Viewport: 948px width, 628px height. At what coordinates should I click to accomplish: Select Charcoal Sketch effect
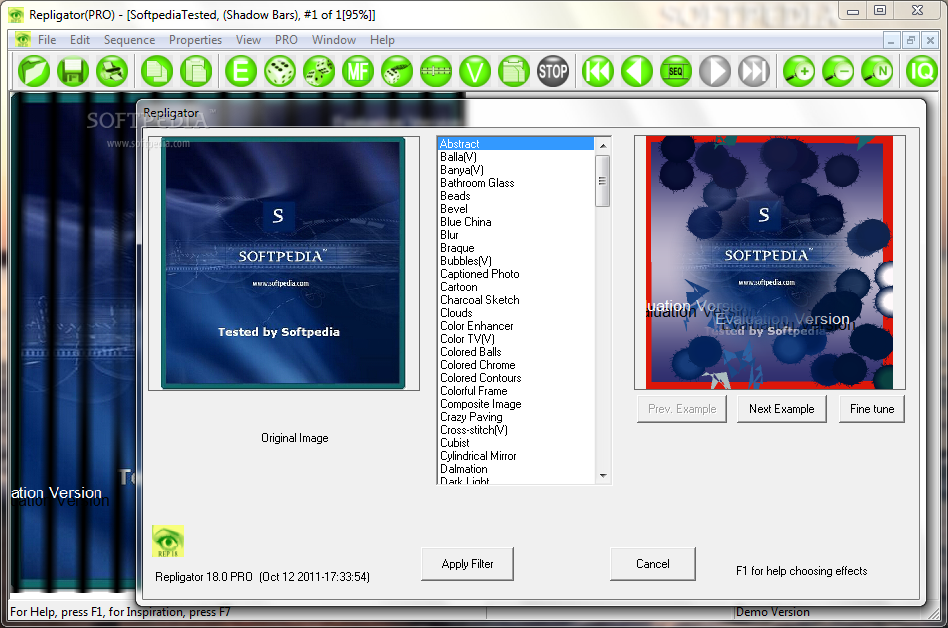point(515,300)
